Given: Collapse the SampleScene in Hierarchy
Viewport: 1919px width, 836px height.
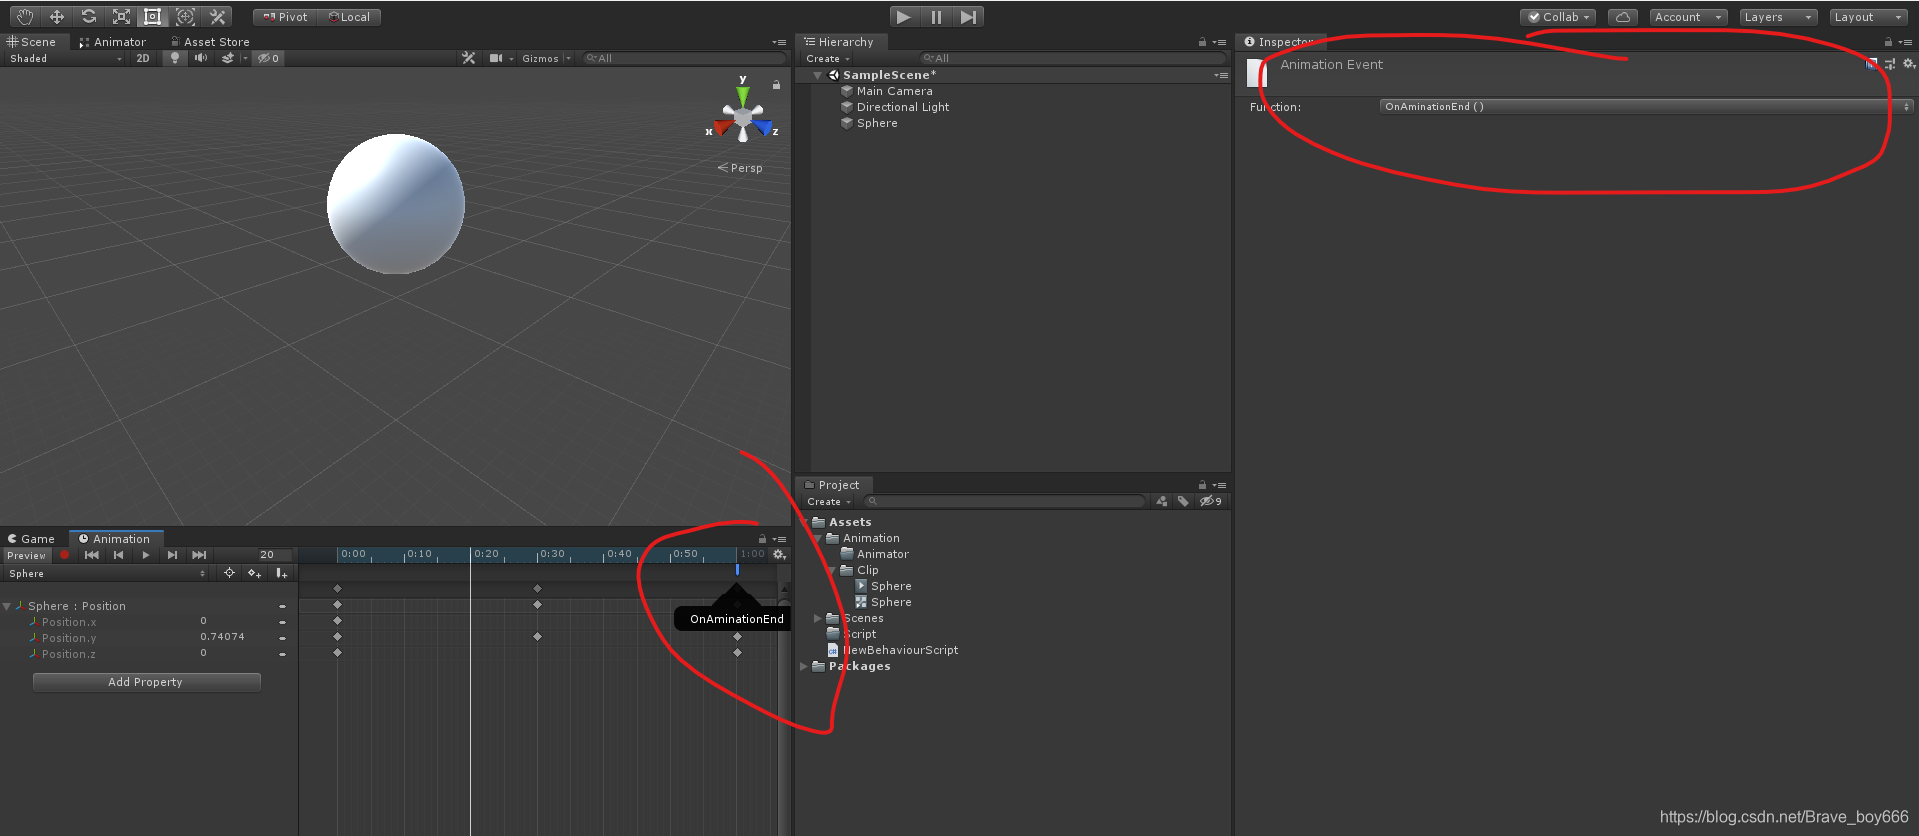Looking at the screenshot, I should [x=818, y=75].
